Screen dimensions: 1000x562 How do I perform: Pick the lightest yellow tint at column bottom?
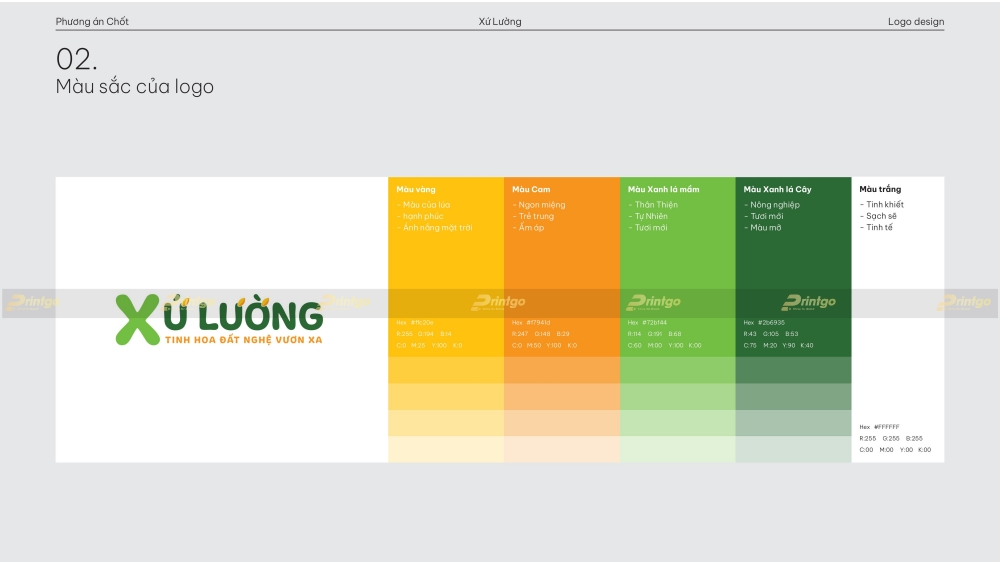pyautogui.click(x=446, y=449)
